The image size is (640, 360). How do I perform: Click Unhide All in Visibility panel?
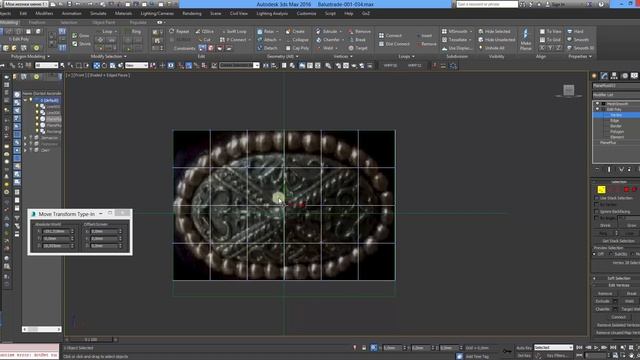click(491, 48)
